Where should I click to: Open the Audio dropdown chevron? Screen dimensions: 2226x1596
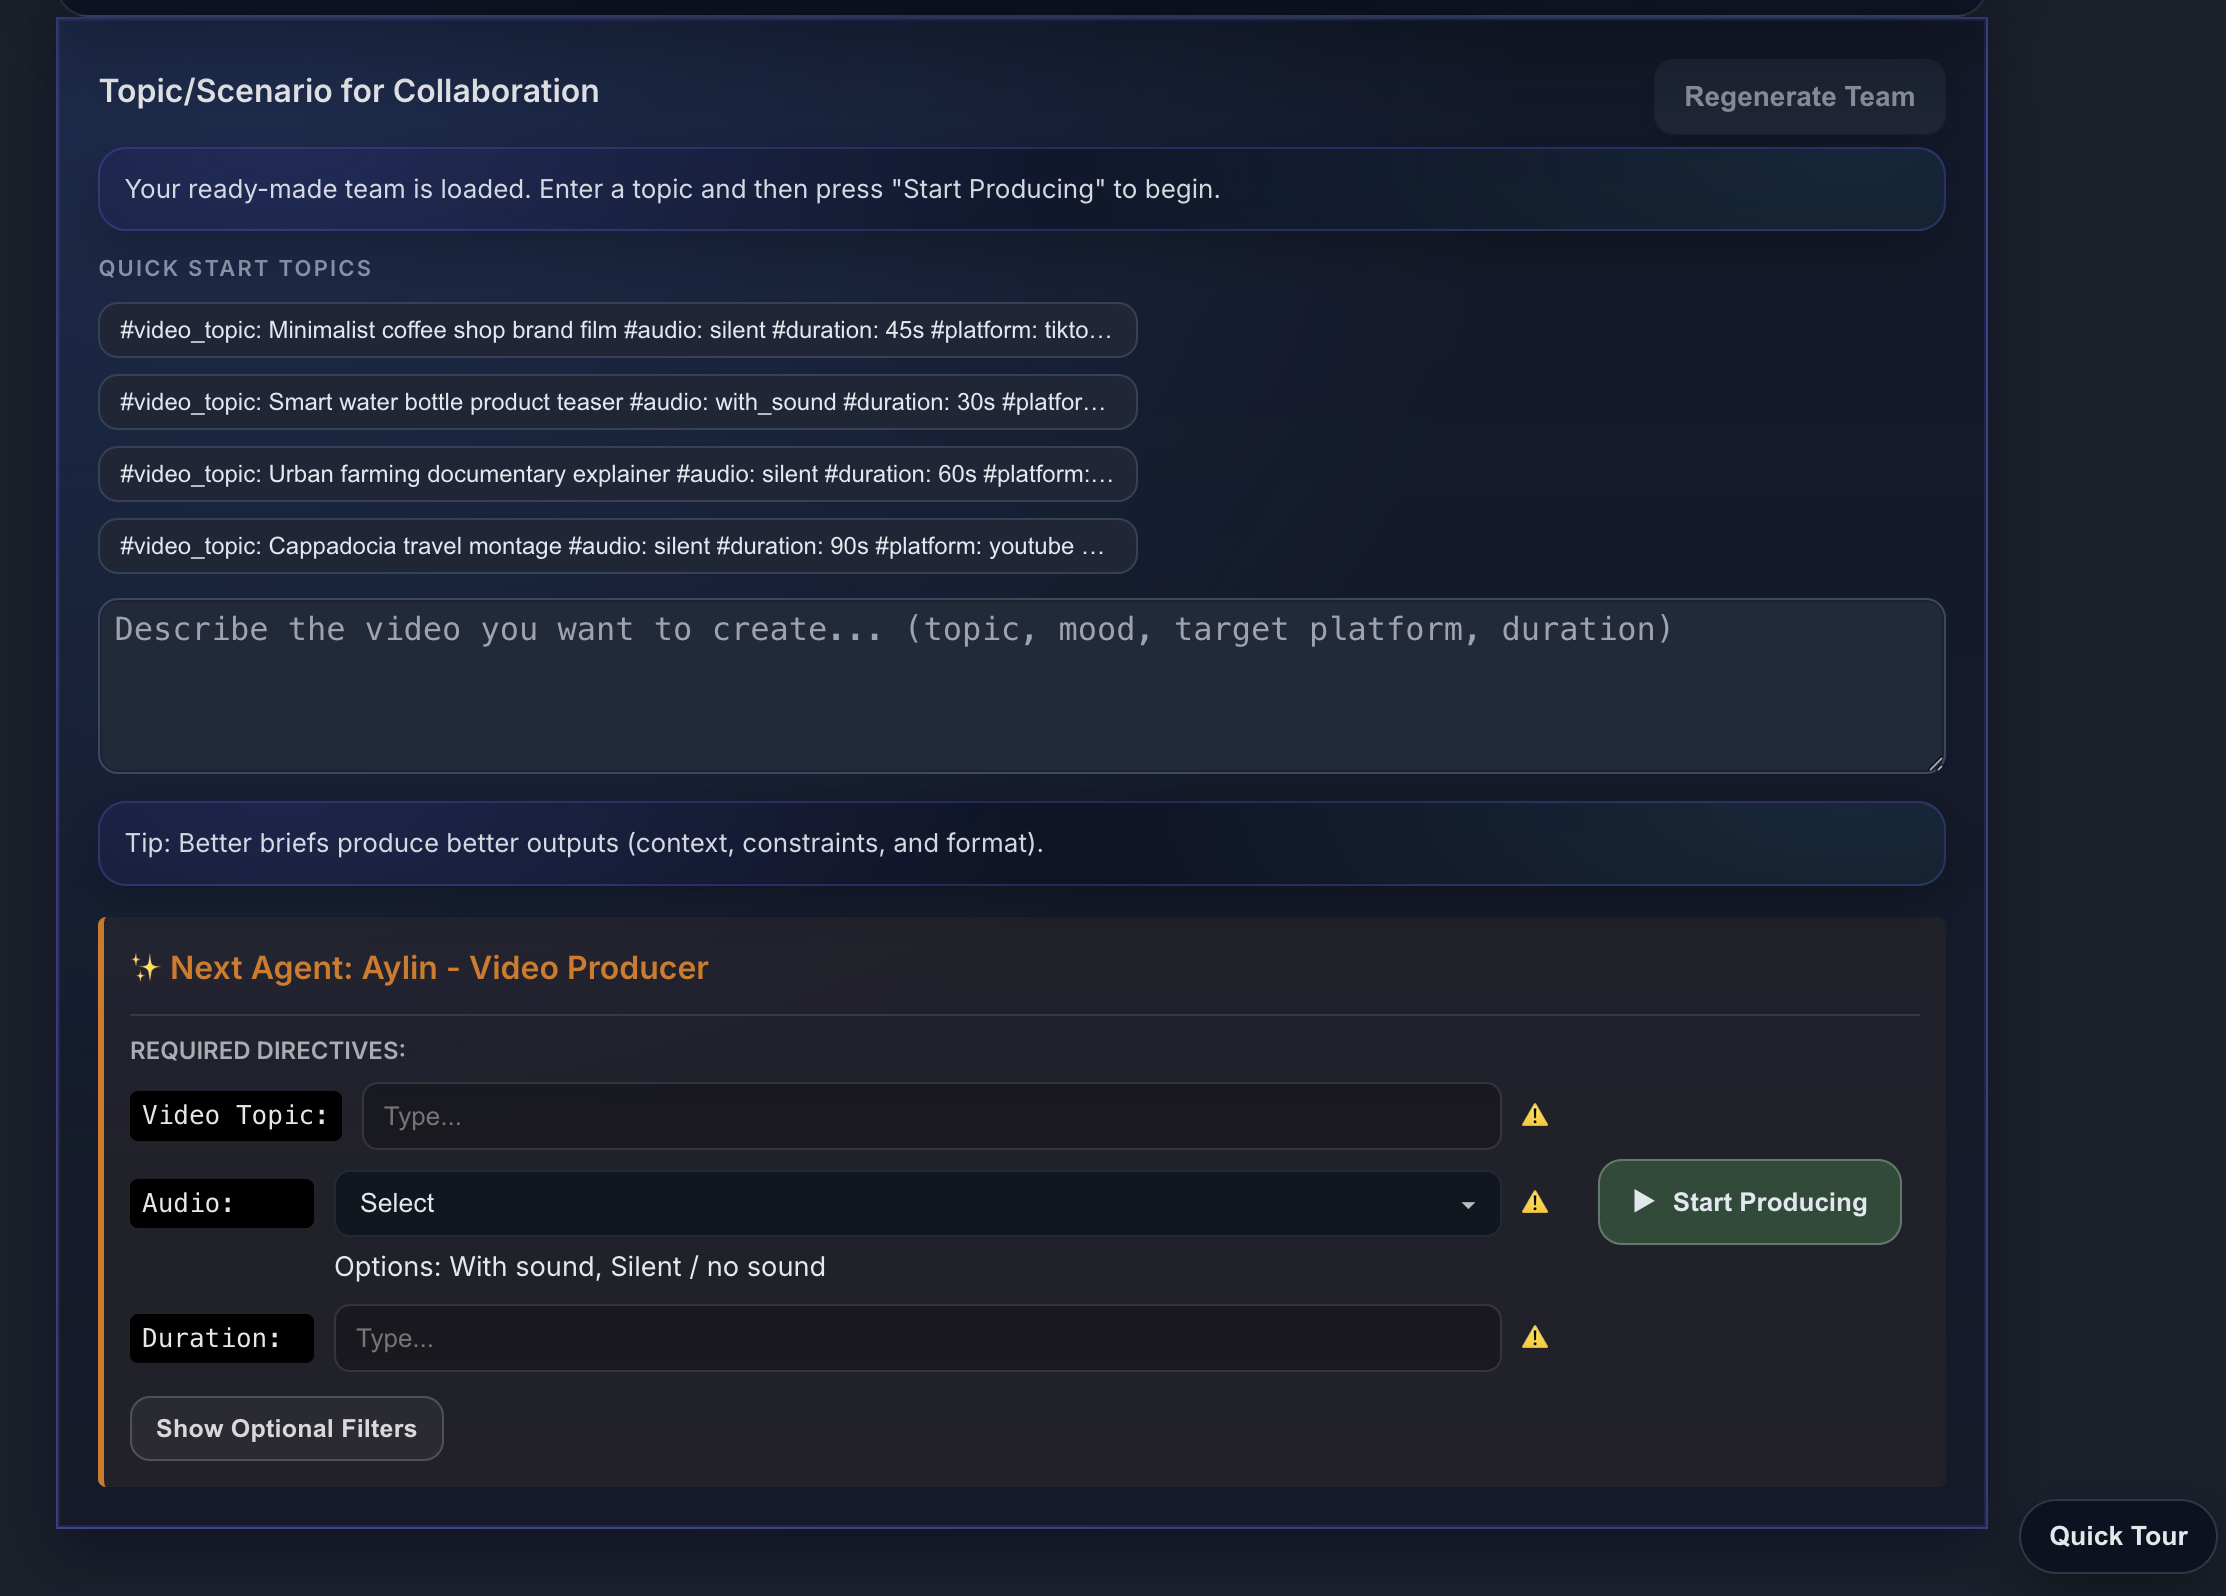click(1468, 1204)
